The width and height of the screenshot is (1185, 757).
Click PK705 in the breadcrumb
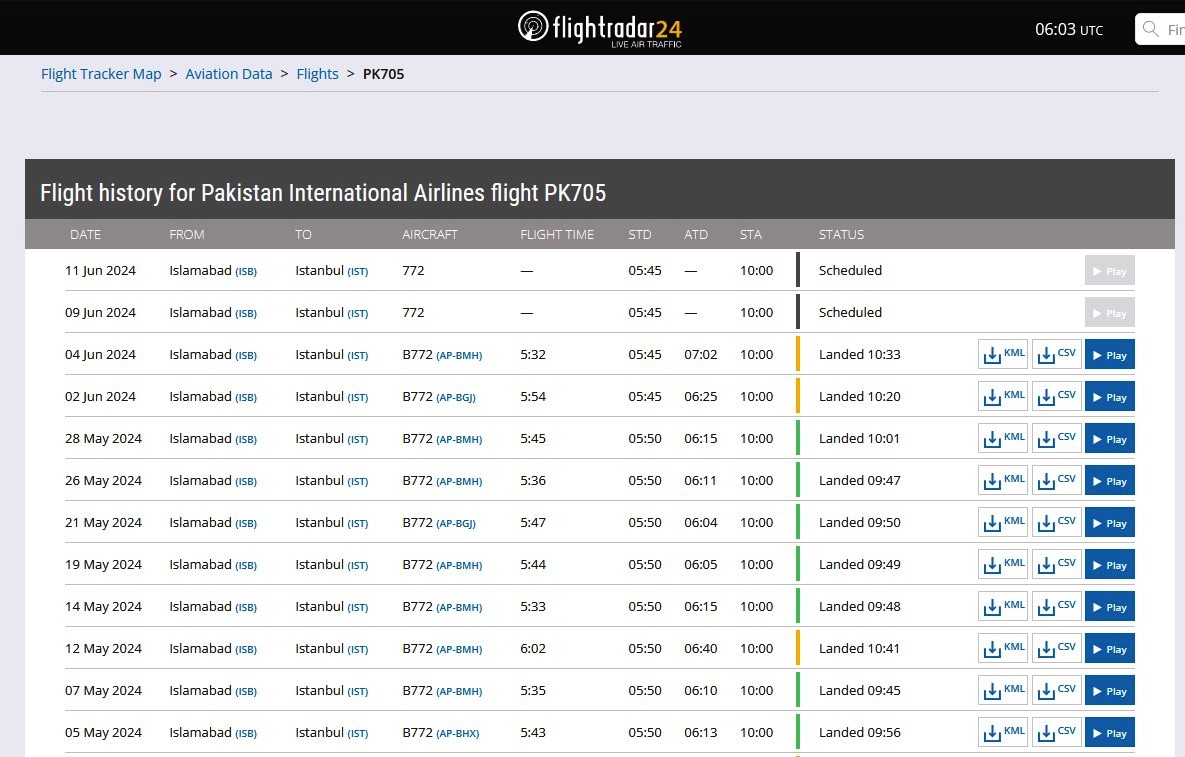(383, 74)
